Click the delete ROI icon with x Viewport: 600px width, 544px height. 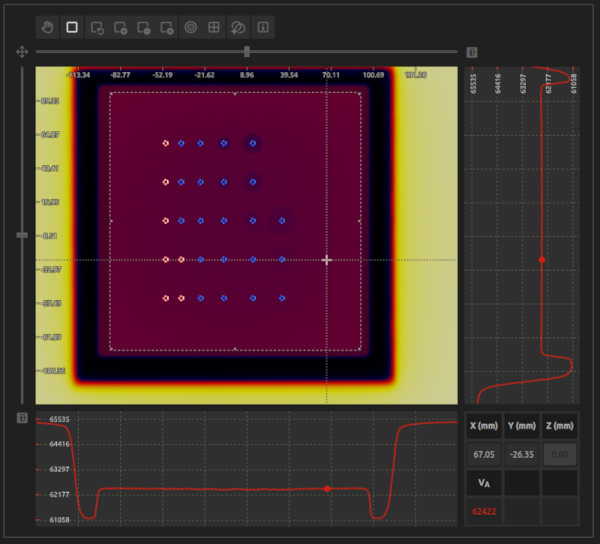coord(167,28)
